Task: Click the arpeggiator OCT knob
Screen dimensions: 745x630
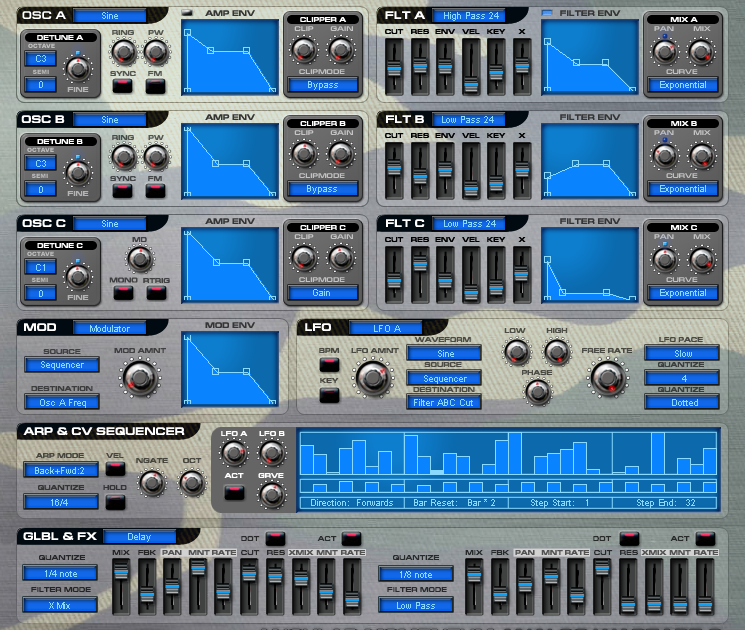Action: (192, 483)
